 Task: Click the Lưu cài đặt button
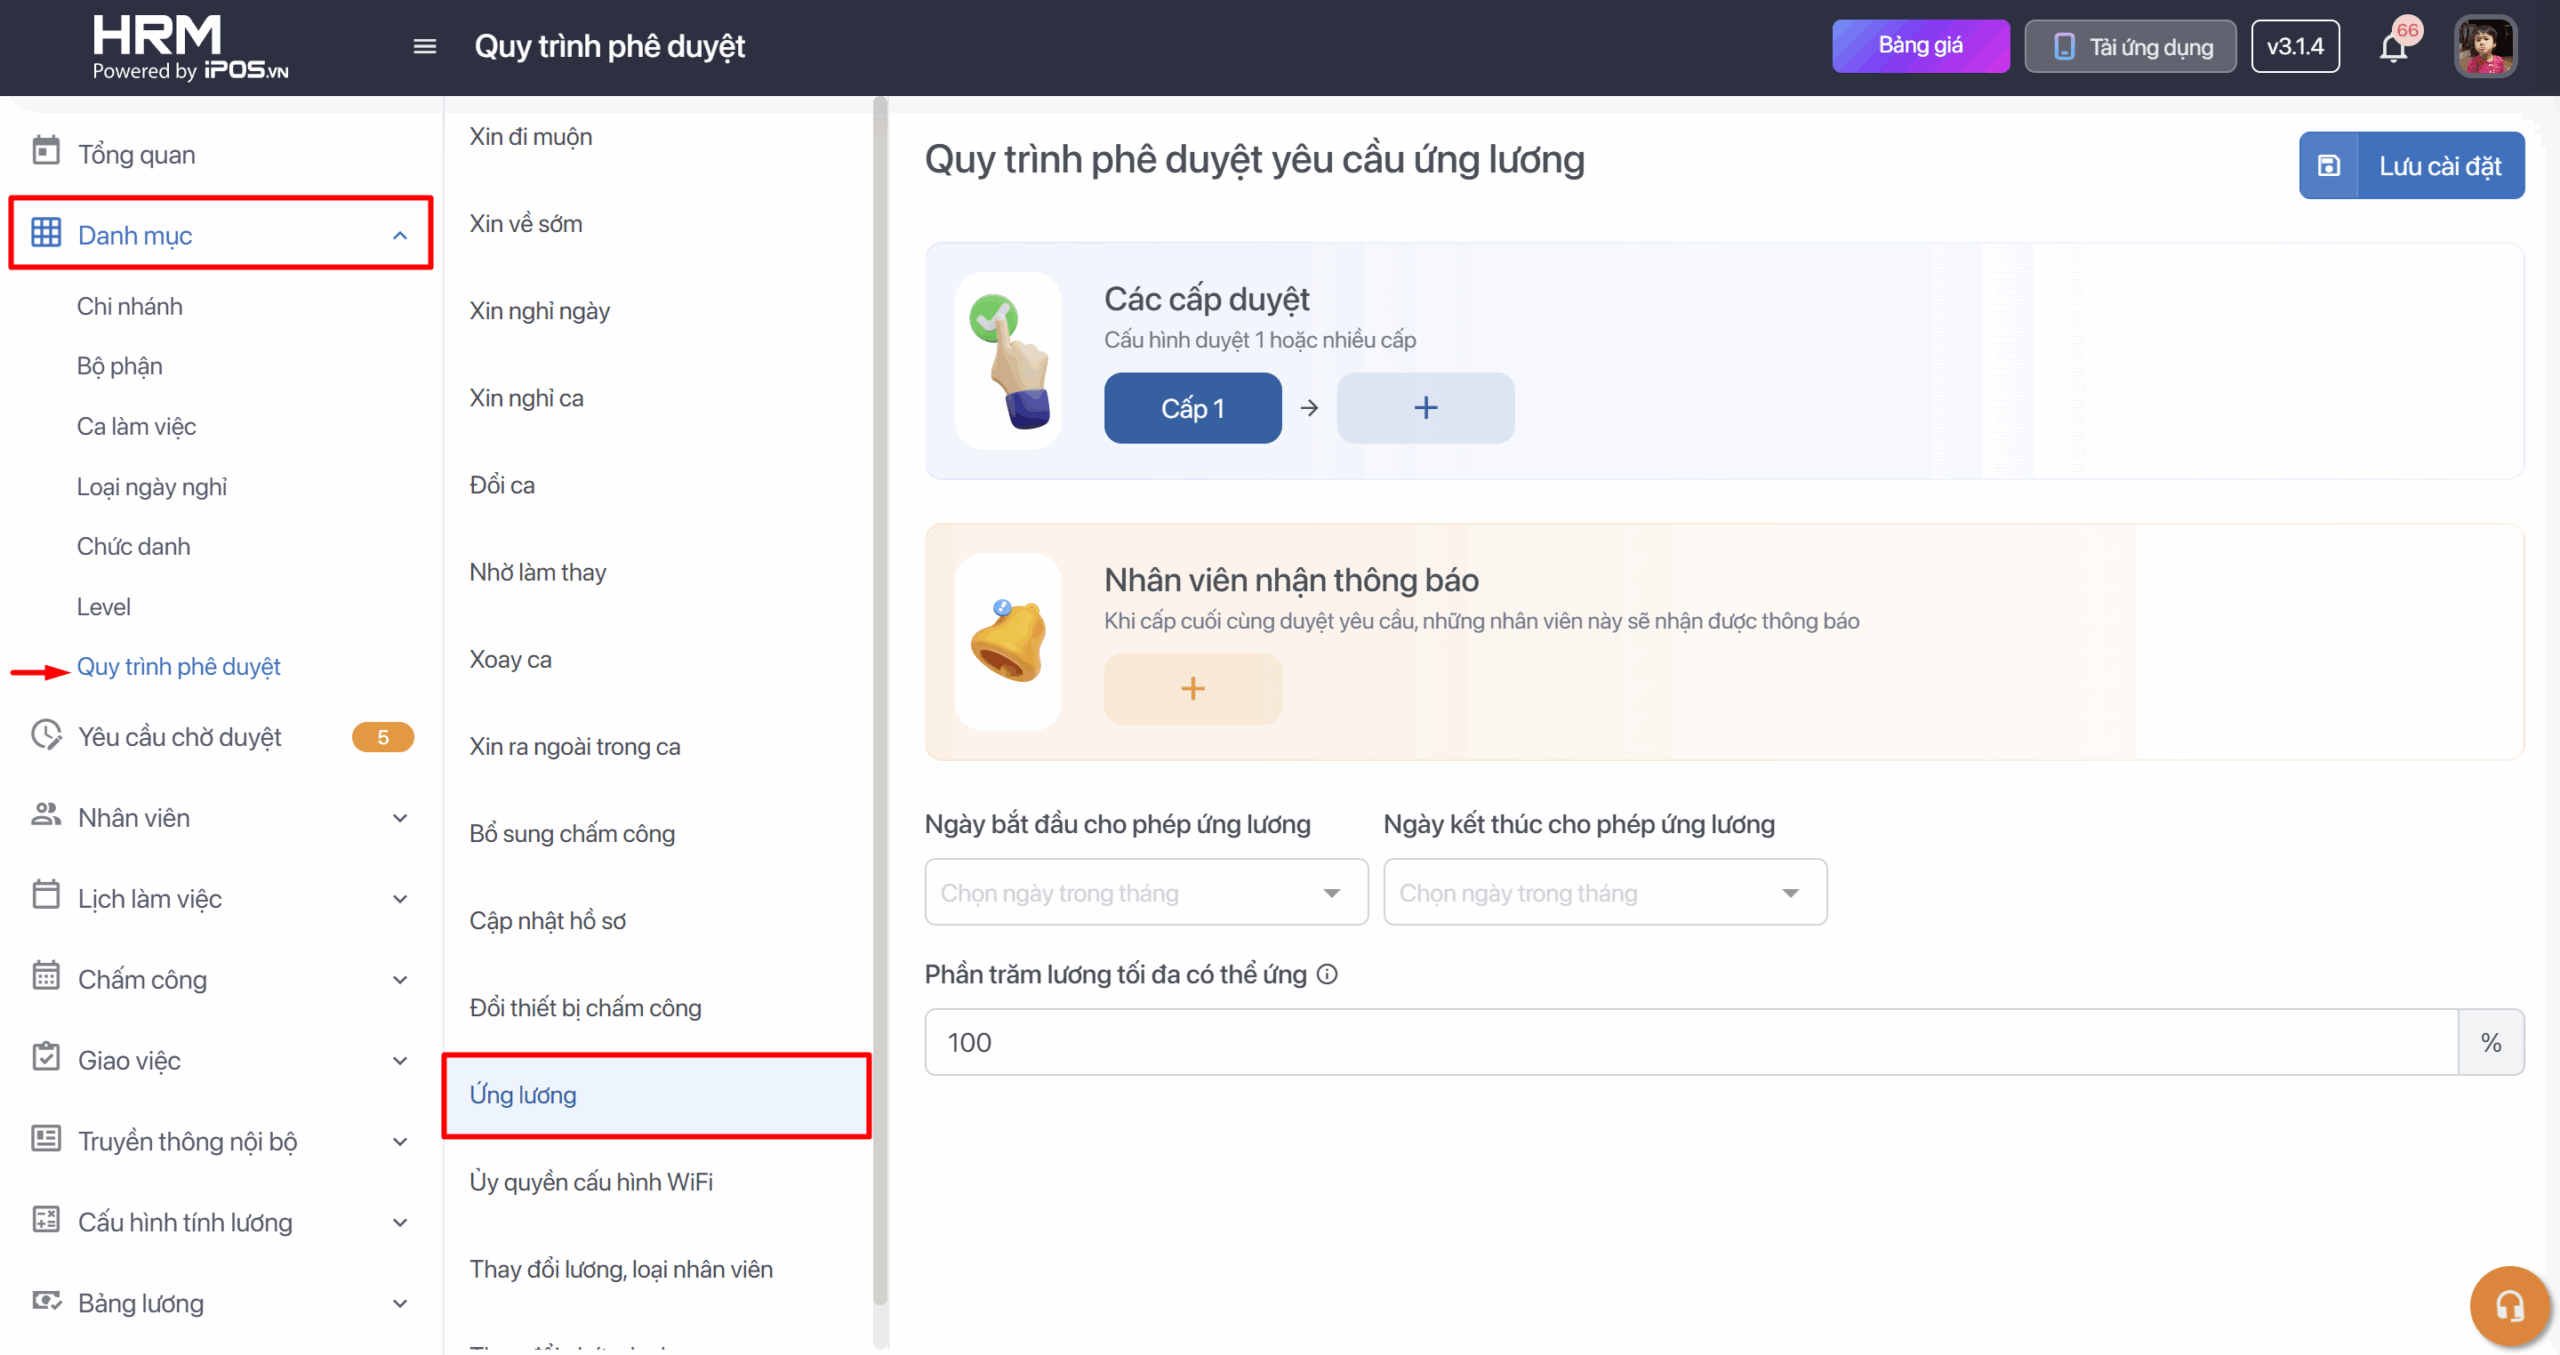2411,166
